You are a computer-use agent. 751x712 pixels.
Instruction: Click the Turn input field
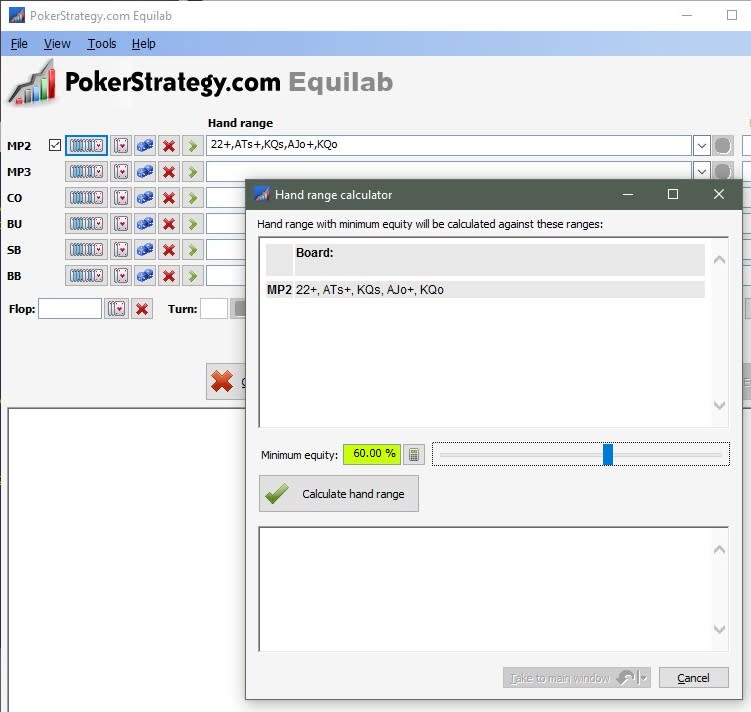[214, 309]
